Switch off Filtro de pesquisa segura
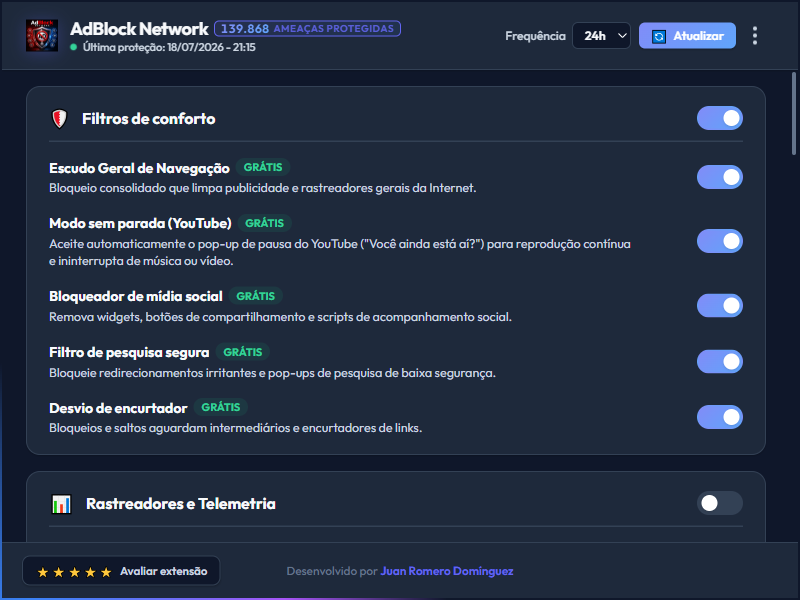The width and height of the screenshot is (800, 600). click(719, 361)
